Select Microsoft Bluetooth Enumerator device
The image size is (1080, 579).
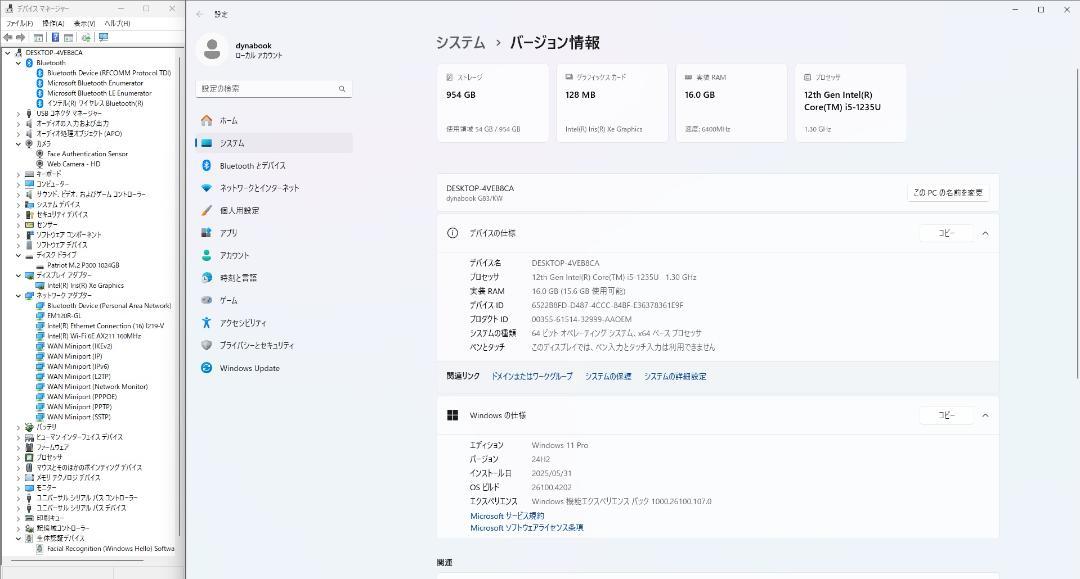point(95,83)
